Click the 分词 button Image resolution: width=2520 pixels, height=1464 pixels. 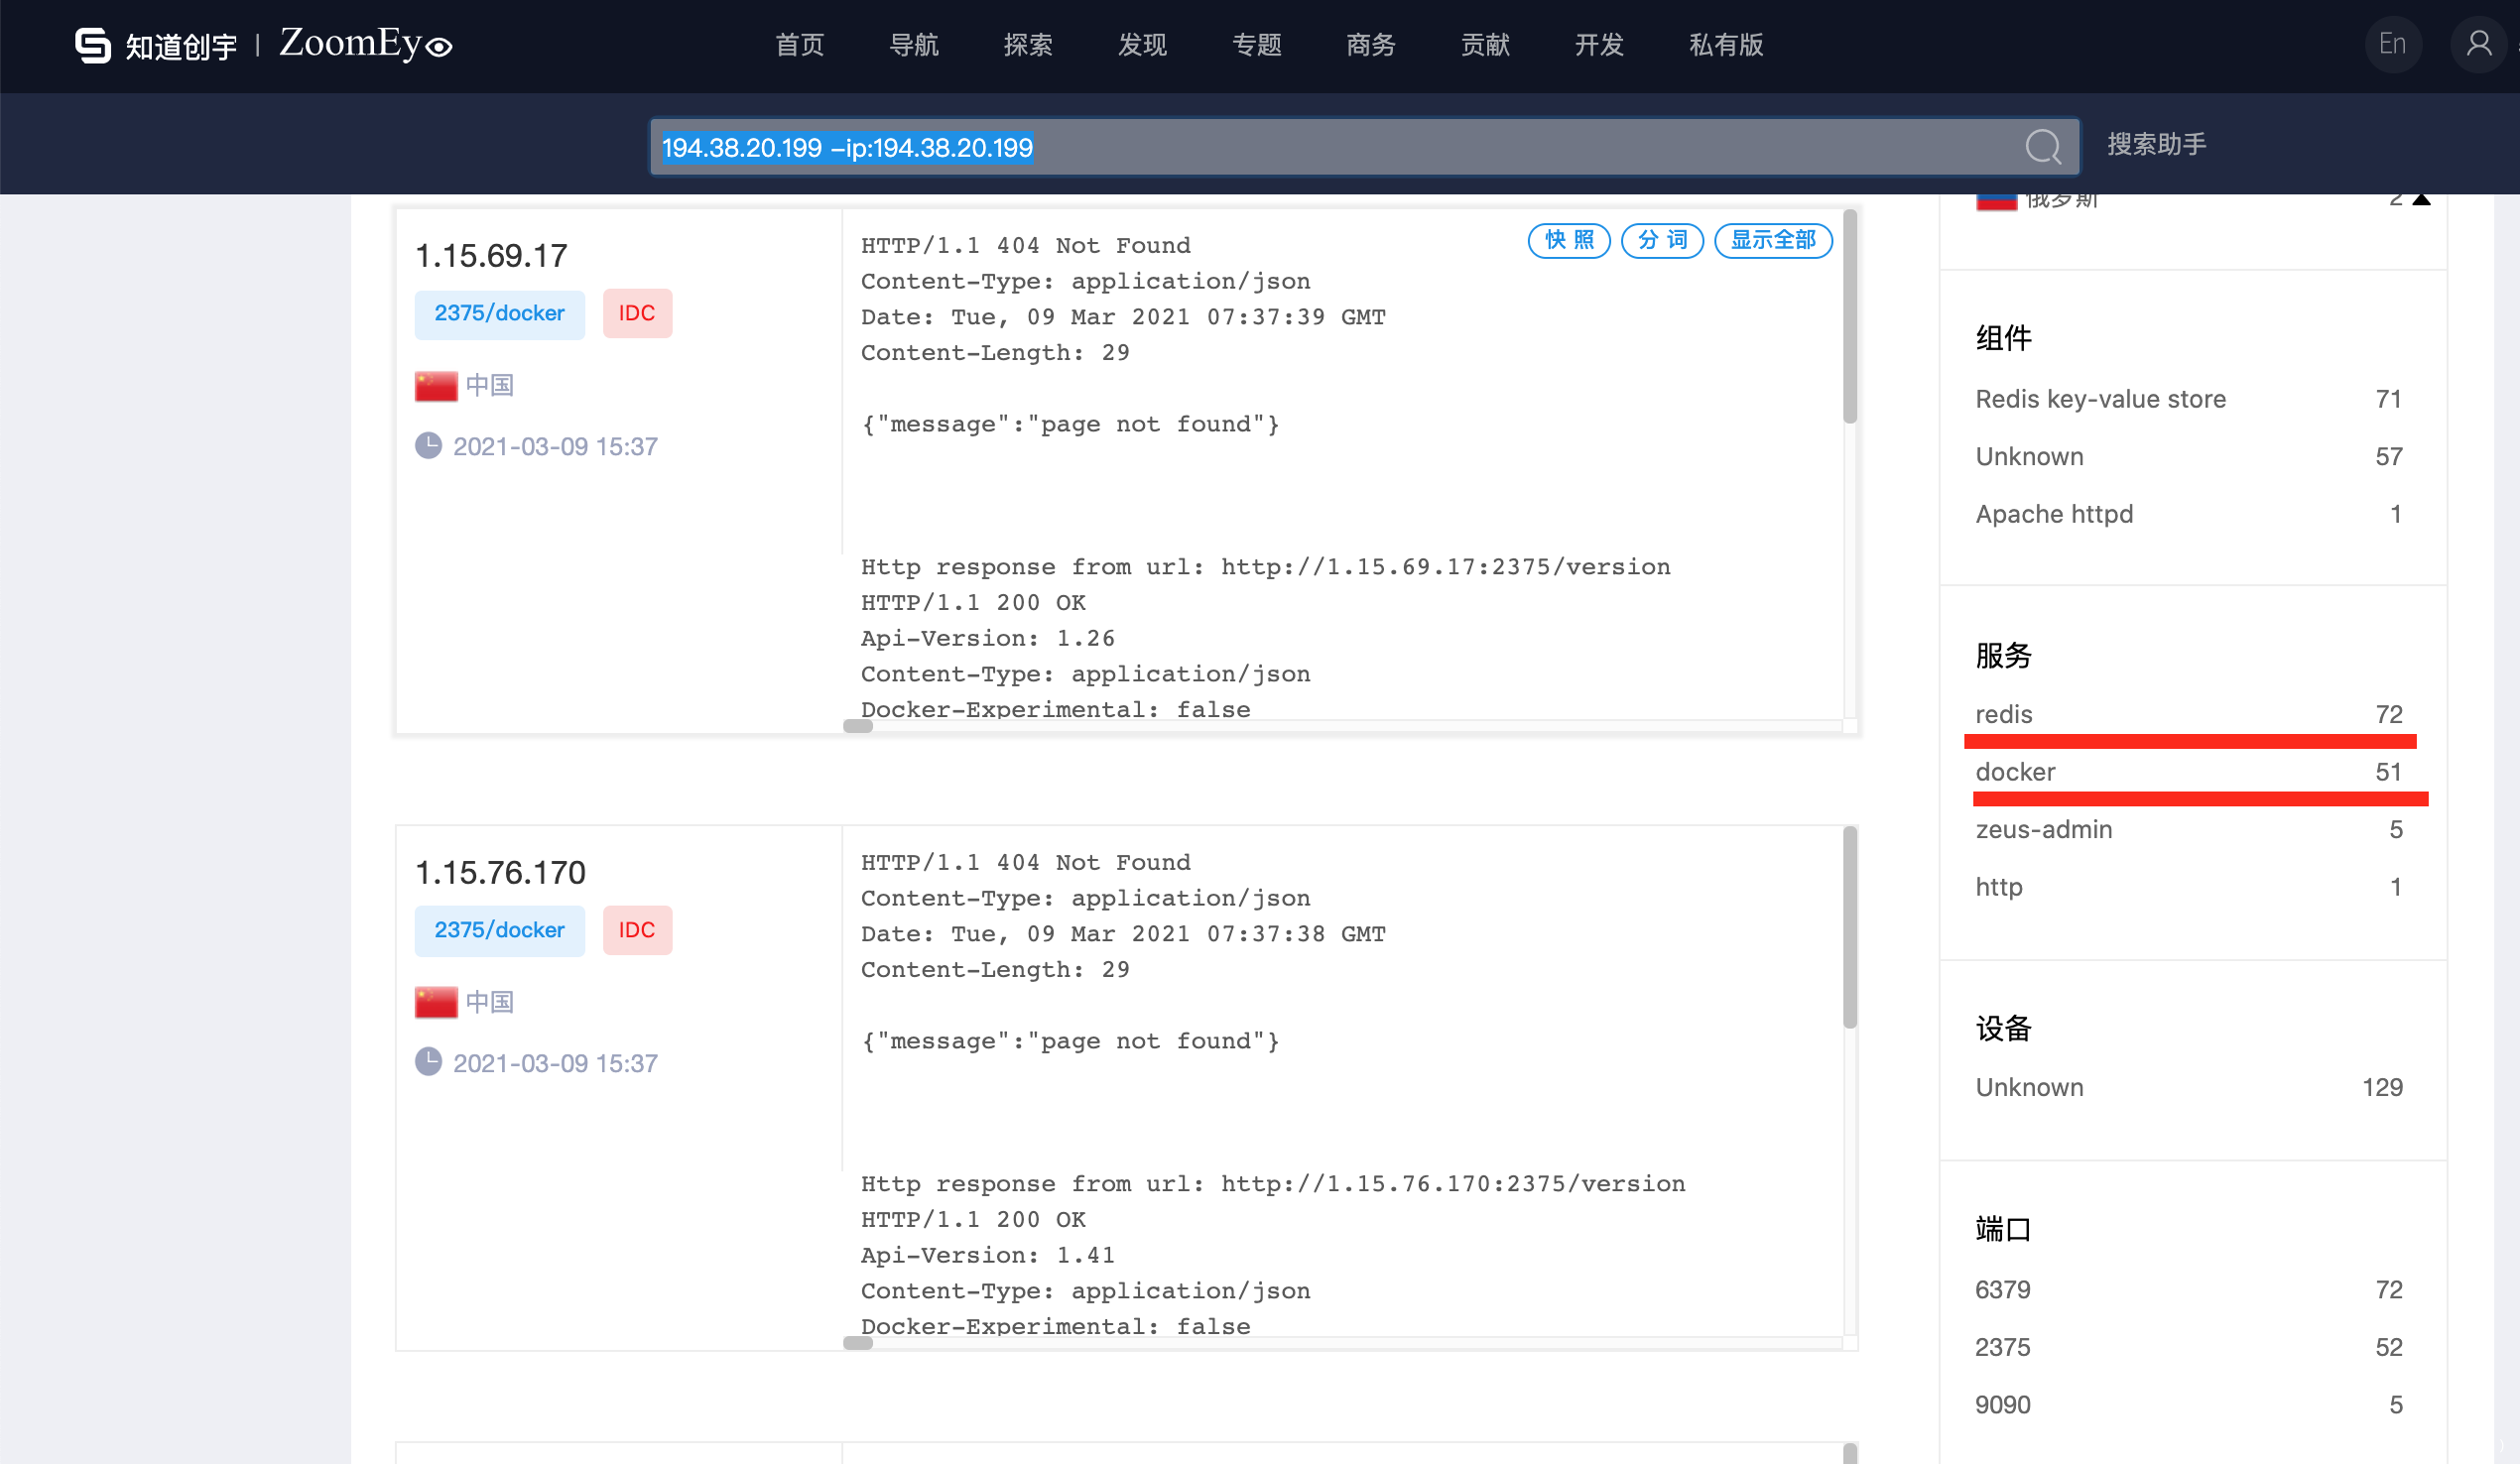click(x=1662, y=240)
